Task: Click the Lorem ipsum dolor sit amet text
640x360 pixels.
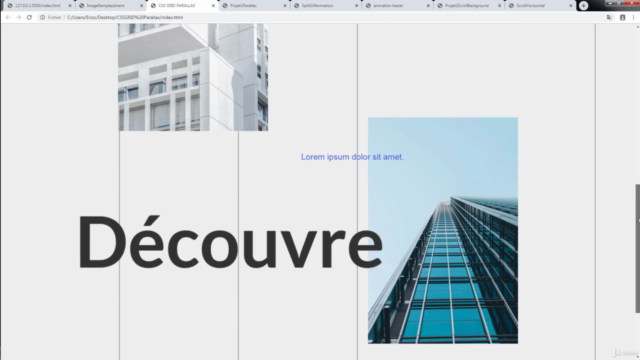Action: point(352,157)
